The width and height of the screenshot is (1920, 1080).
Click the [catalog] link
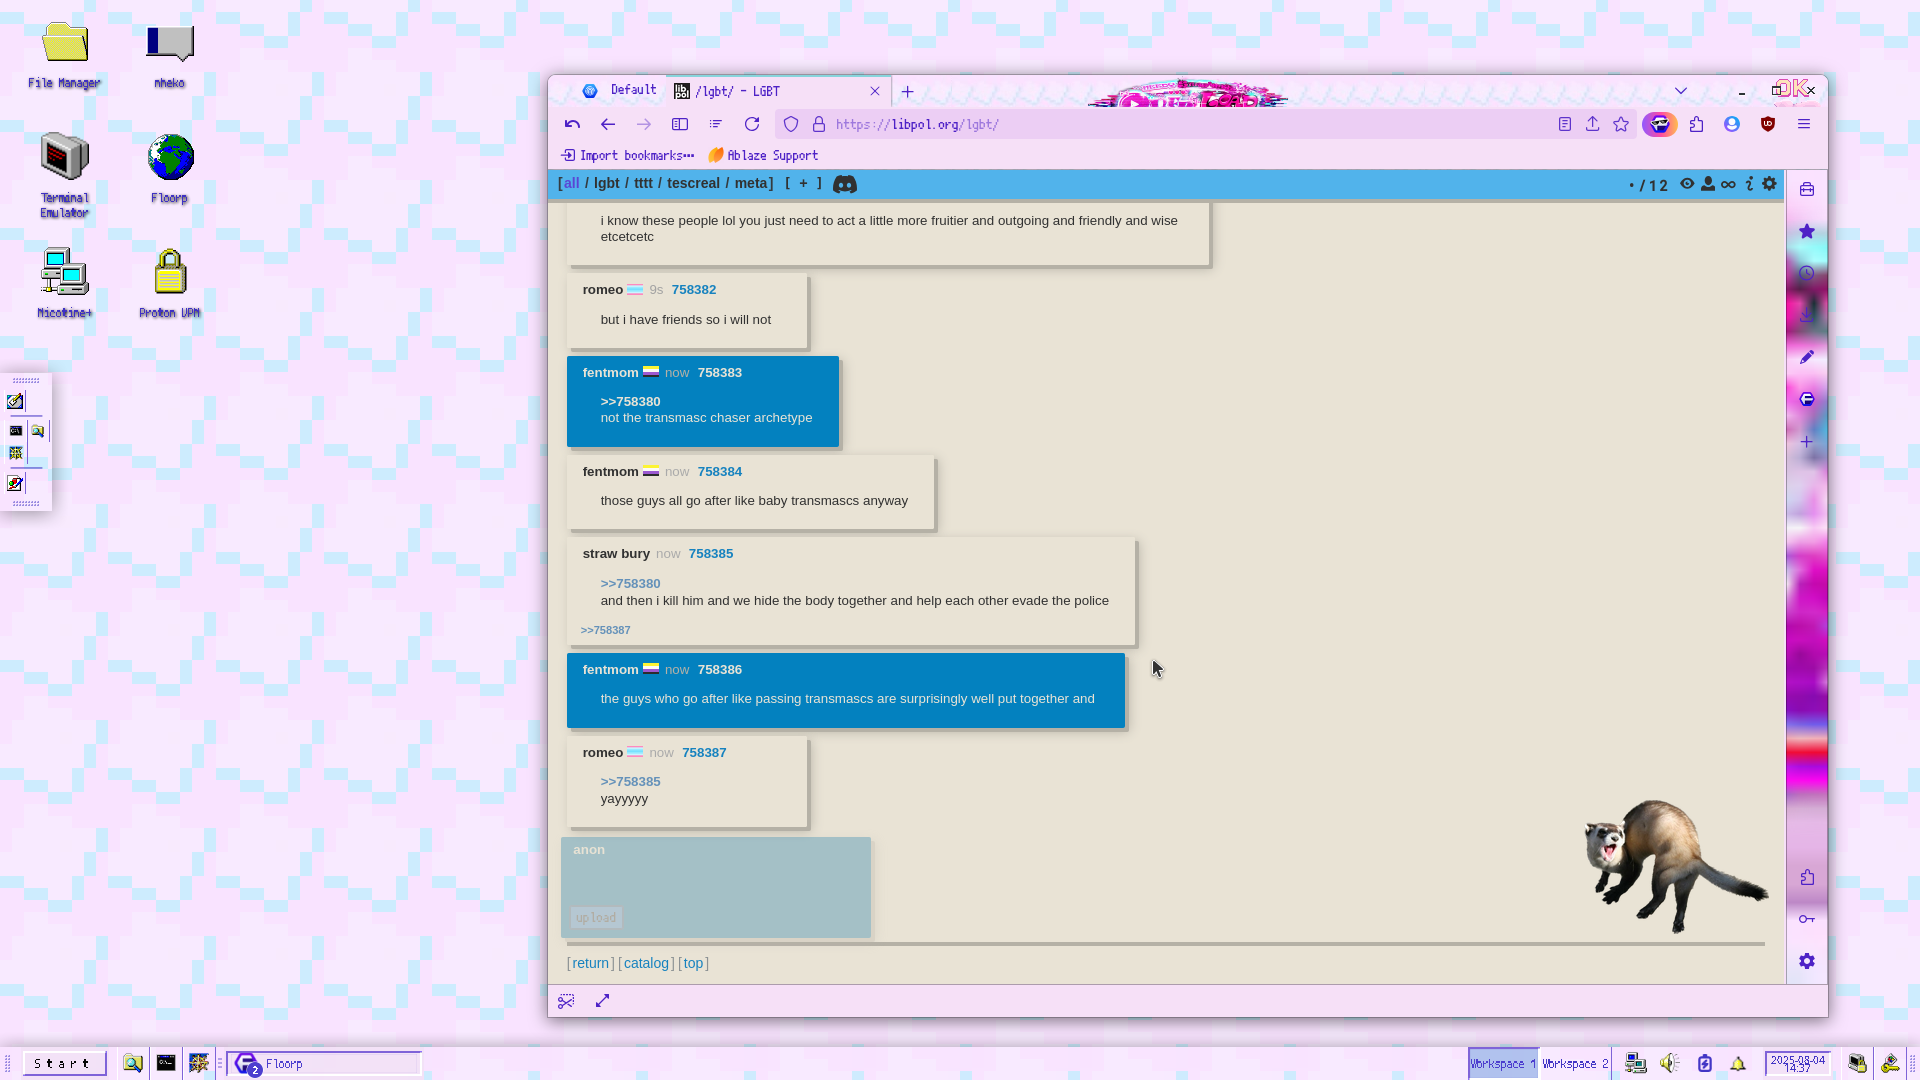646,963
